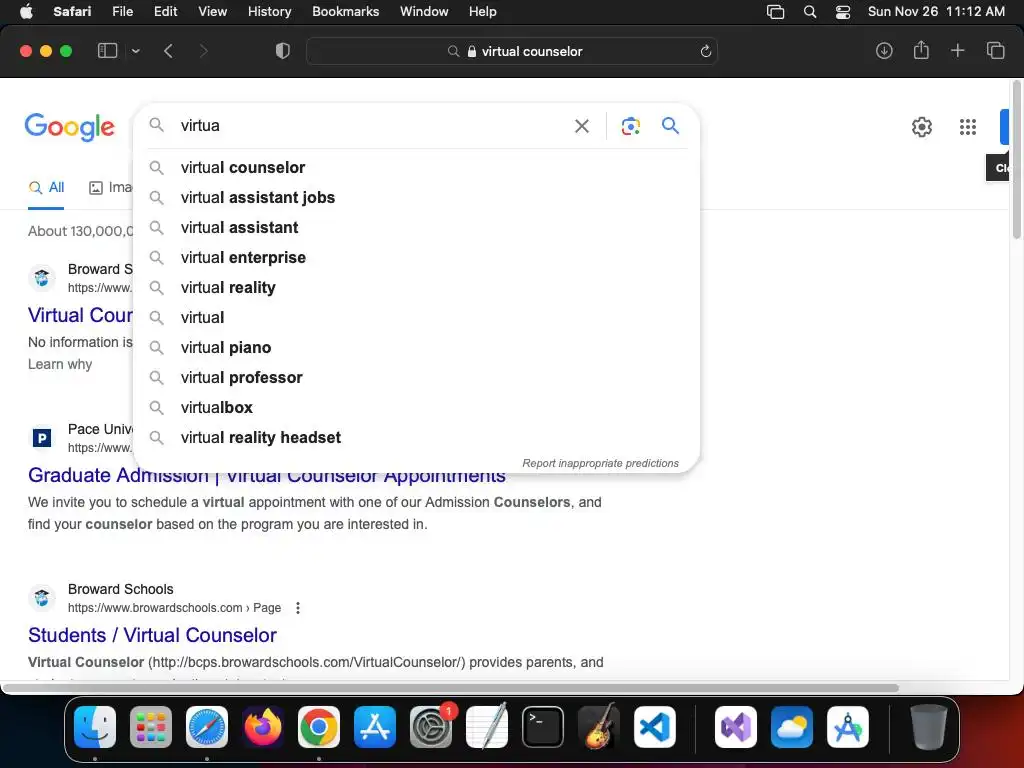Viewport: 1024px width, 768px height.
Task: Click the blue search magnifier button
Action: (670, 125)
